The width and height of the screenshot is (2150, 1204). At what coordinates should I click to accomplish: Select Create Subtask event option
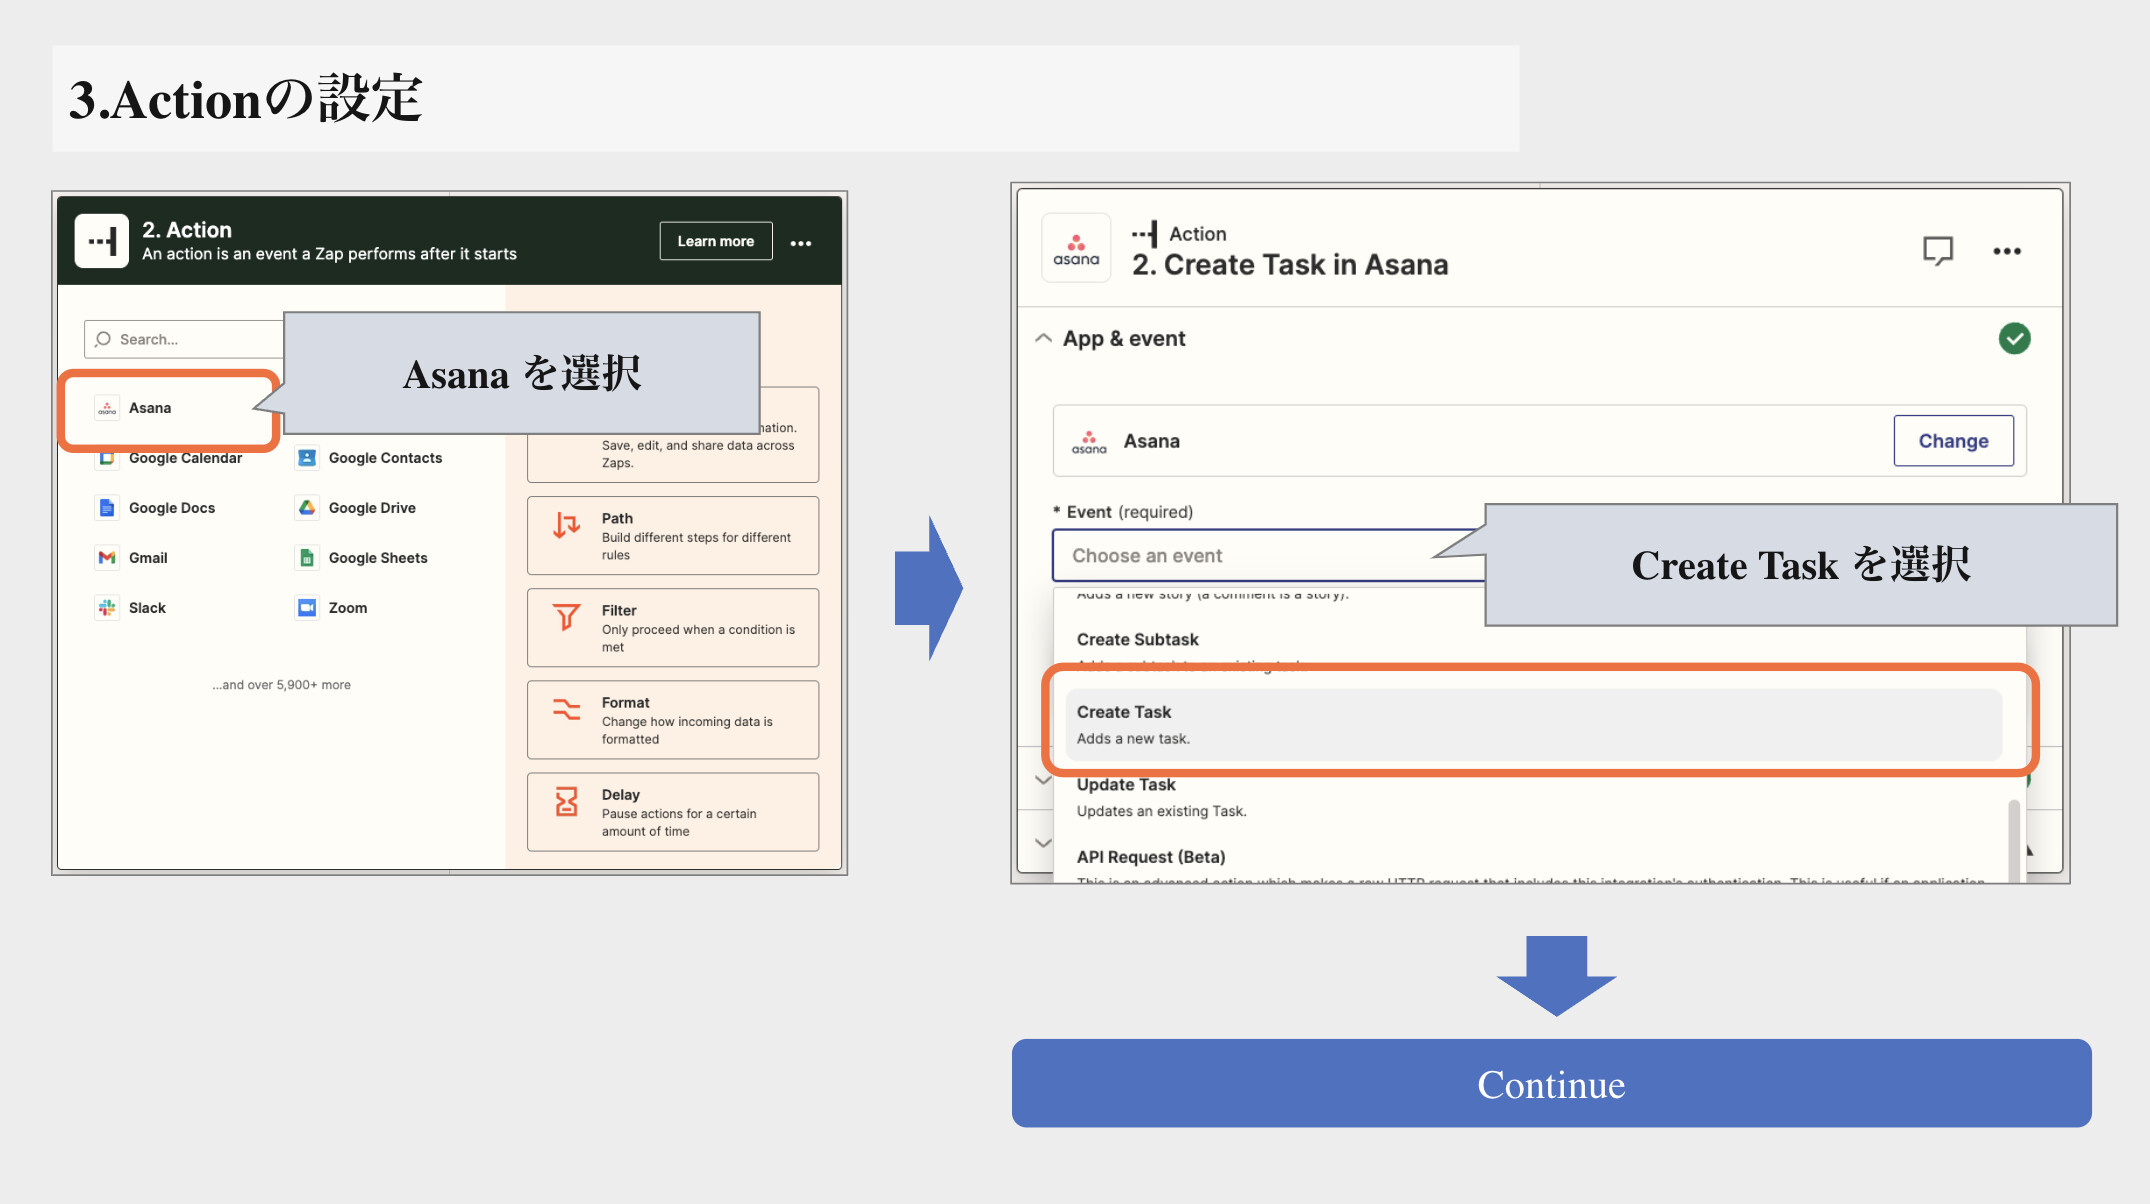pyautogui.click(x=1137, y=639)
